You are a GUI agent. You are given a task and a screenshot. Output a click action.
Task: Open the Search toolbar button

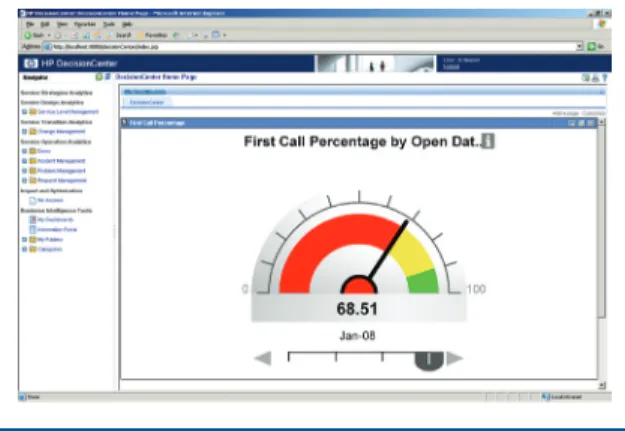[x=119, y=35]
